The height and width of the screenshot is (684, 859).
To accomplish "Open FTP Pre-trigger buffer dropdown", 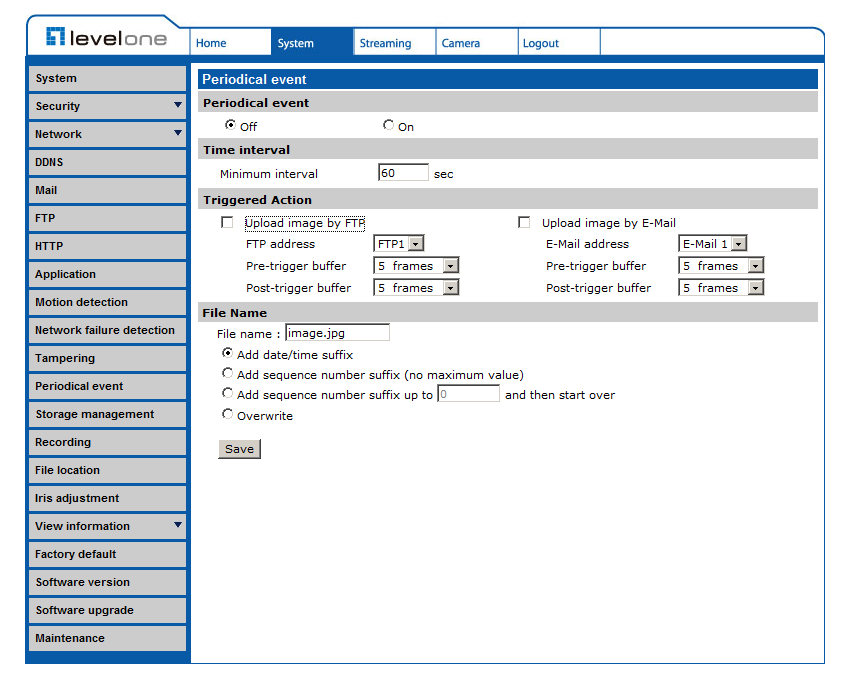I will (x=416, y=266).
